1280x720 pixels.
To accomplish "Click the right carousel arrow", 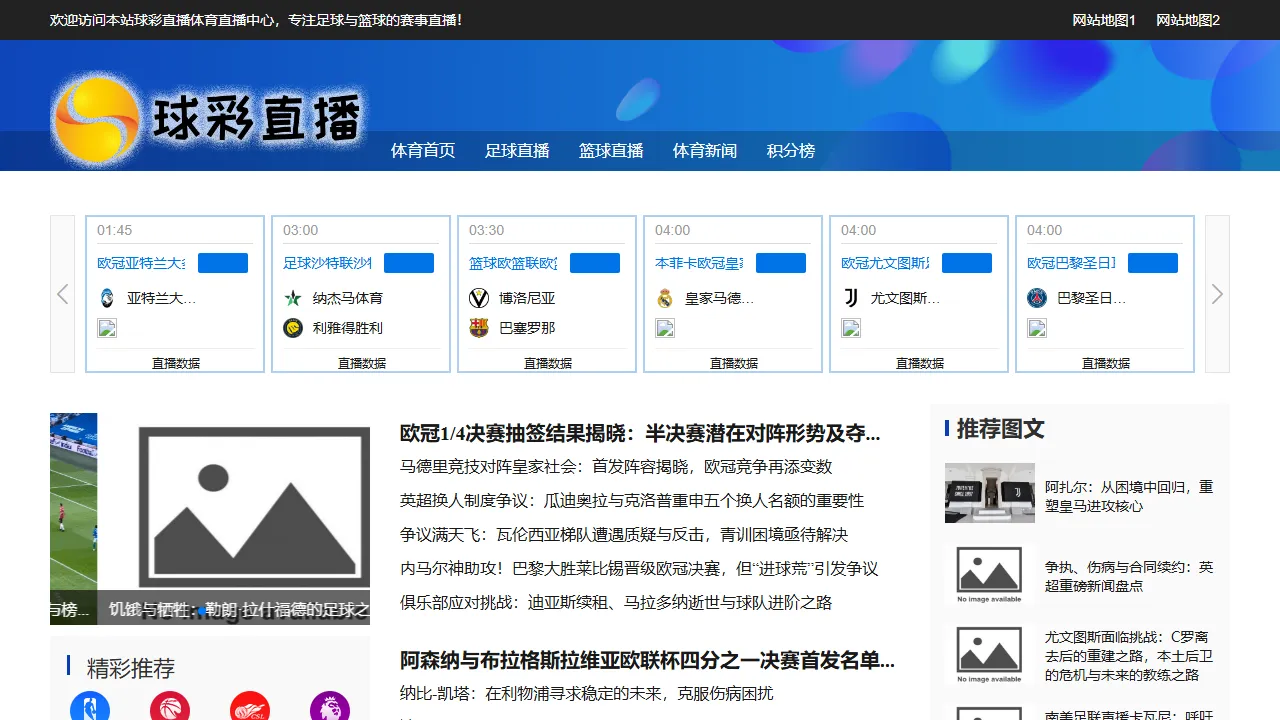I will coord(1217,294).
